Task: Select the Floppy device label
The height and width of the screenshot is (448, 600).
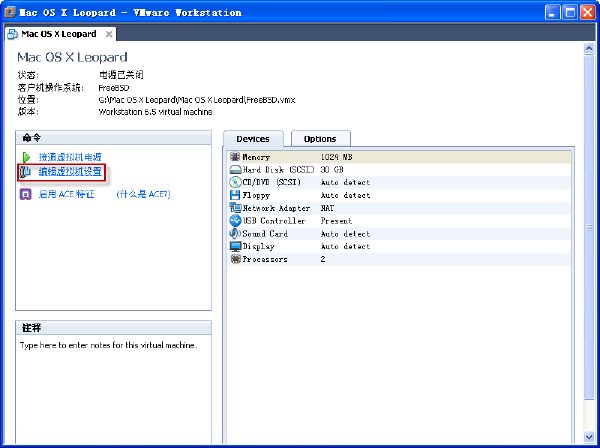Action: pos(256,195)
